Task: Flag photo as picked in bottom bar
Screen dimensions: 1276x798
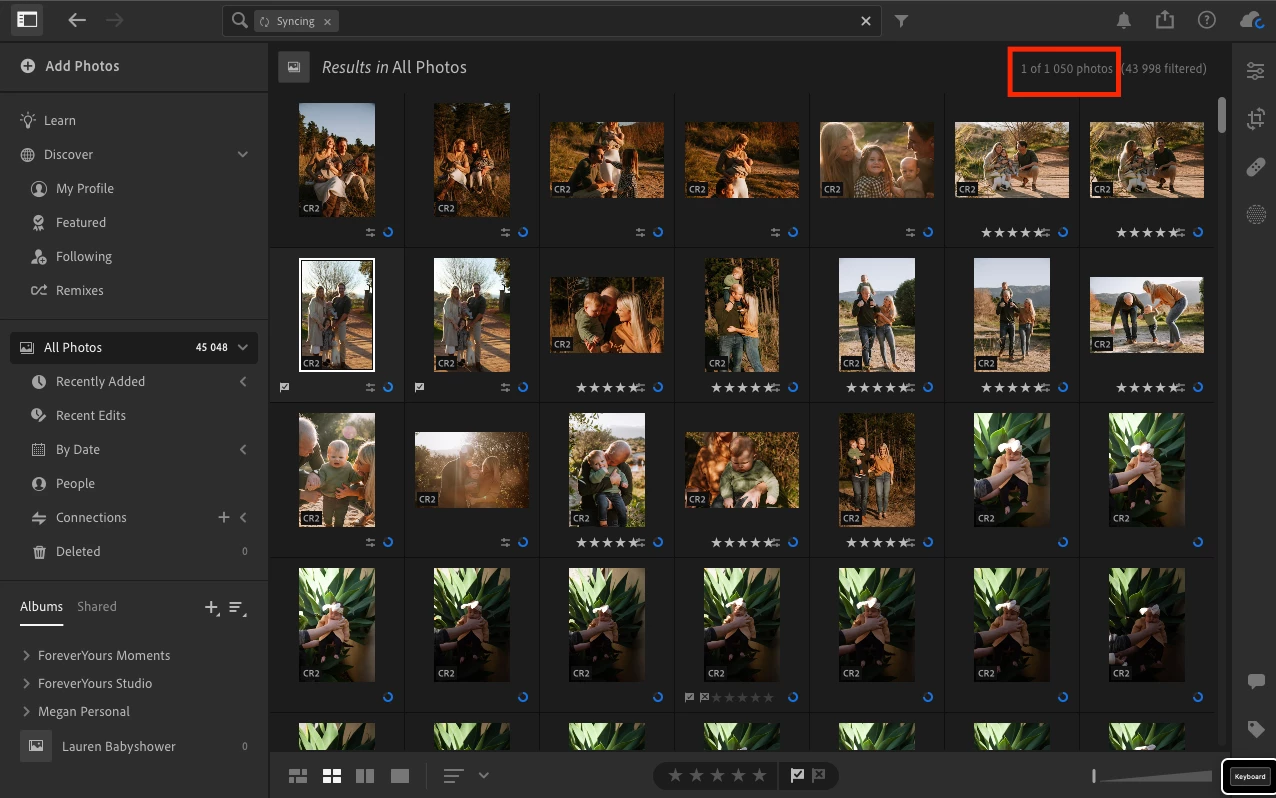Action: coord(797,776)
